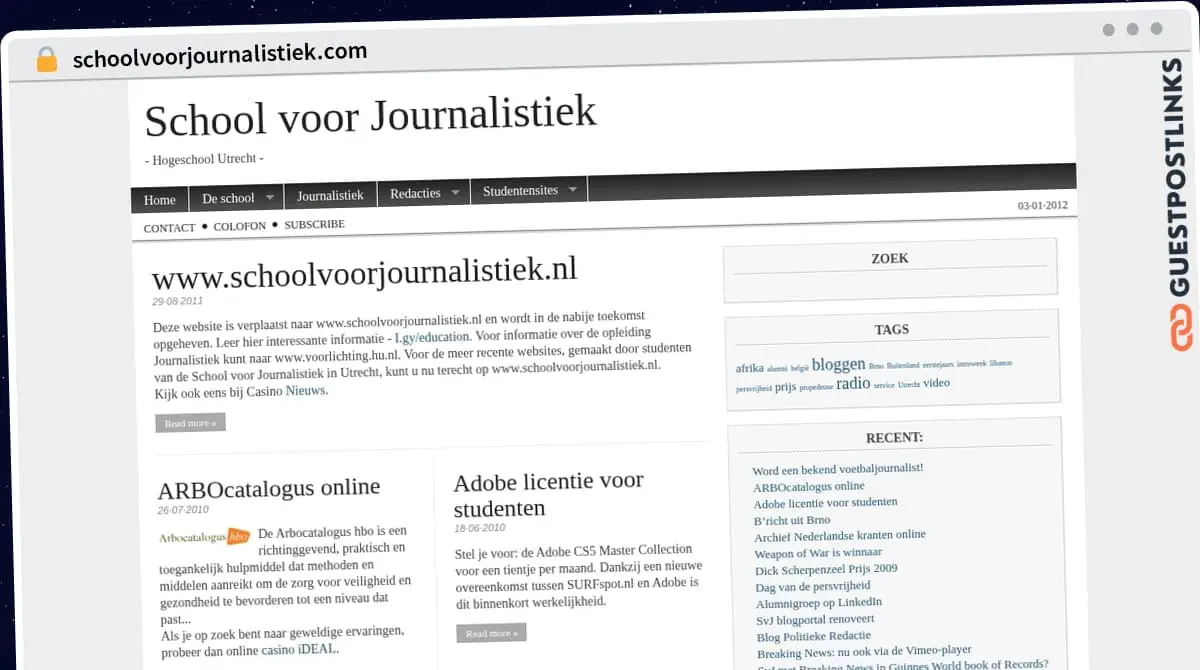
Task: Expand the Redacties dropdown arrow
Action: click(455, 192)
